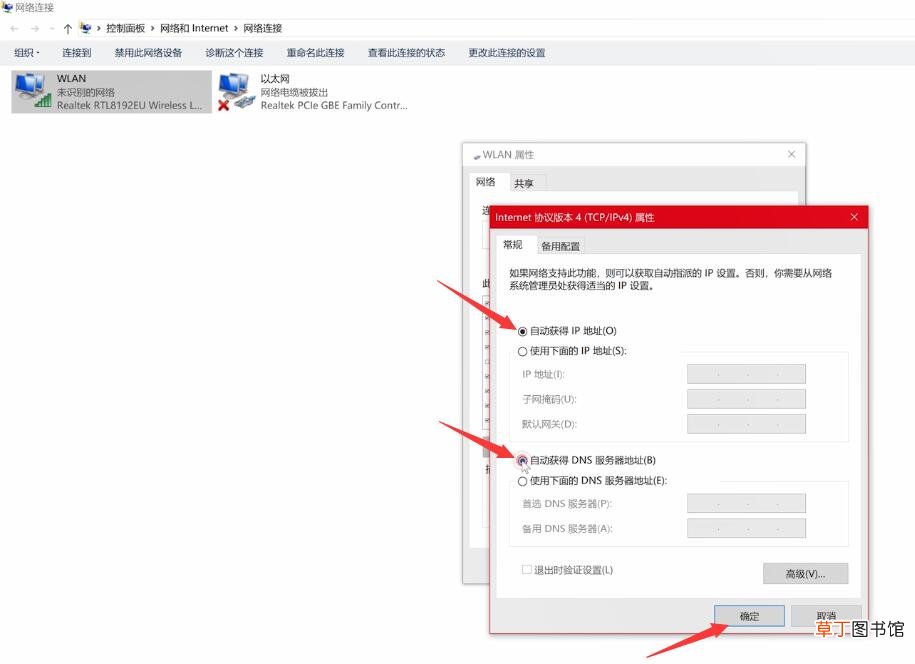Viewport: 915px width, 664px height.
Task: Select the WLAN network adapter icon
Action: pos(33,91)
